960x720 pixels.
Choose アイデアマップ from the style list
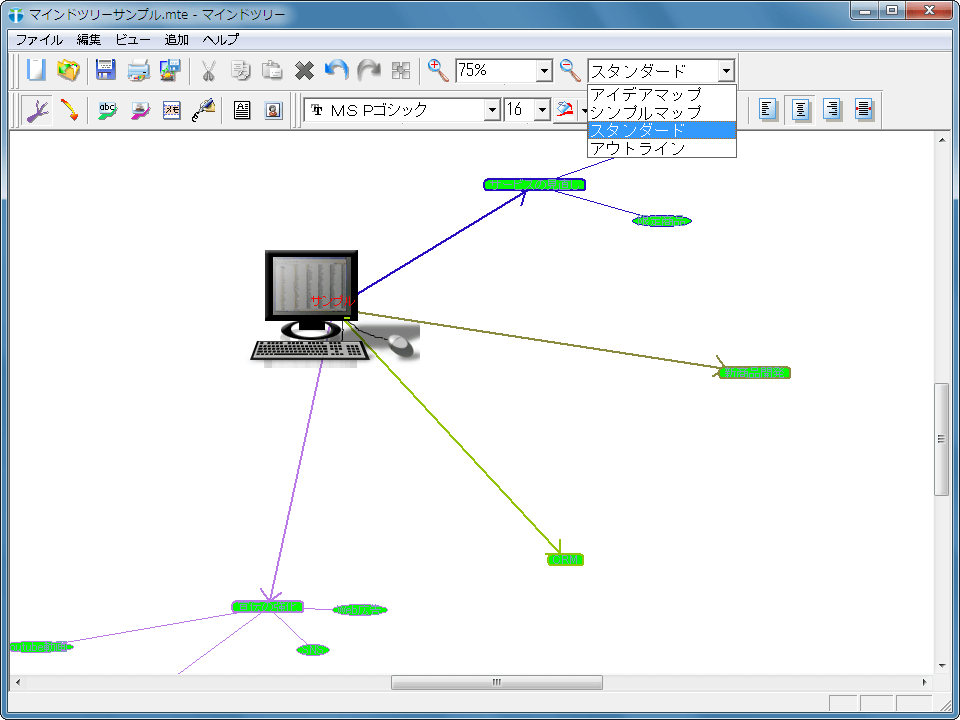pos(661,94)
